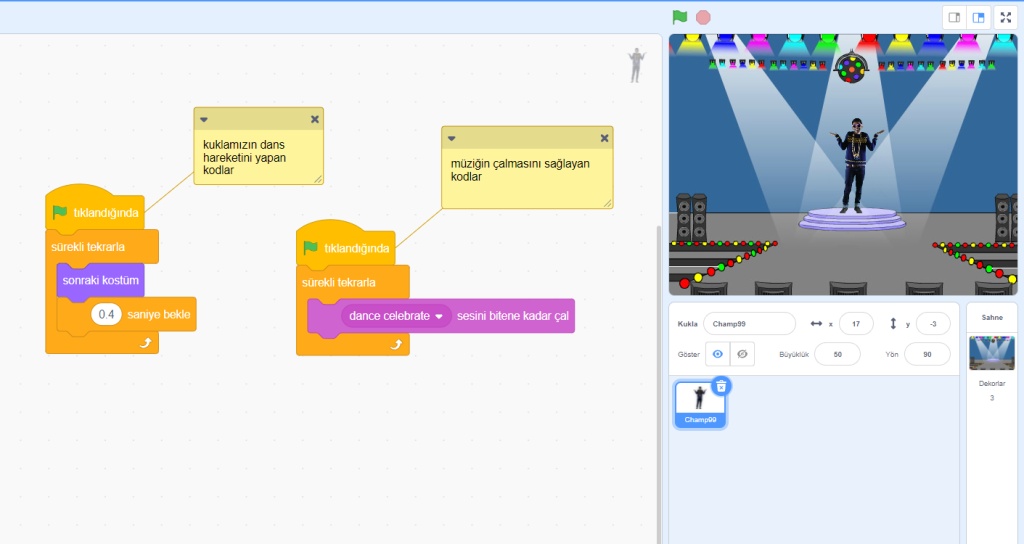Enter full screen stage mode
This screenshot has width=1024, height=544.
pos(1006,18)
